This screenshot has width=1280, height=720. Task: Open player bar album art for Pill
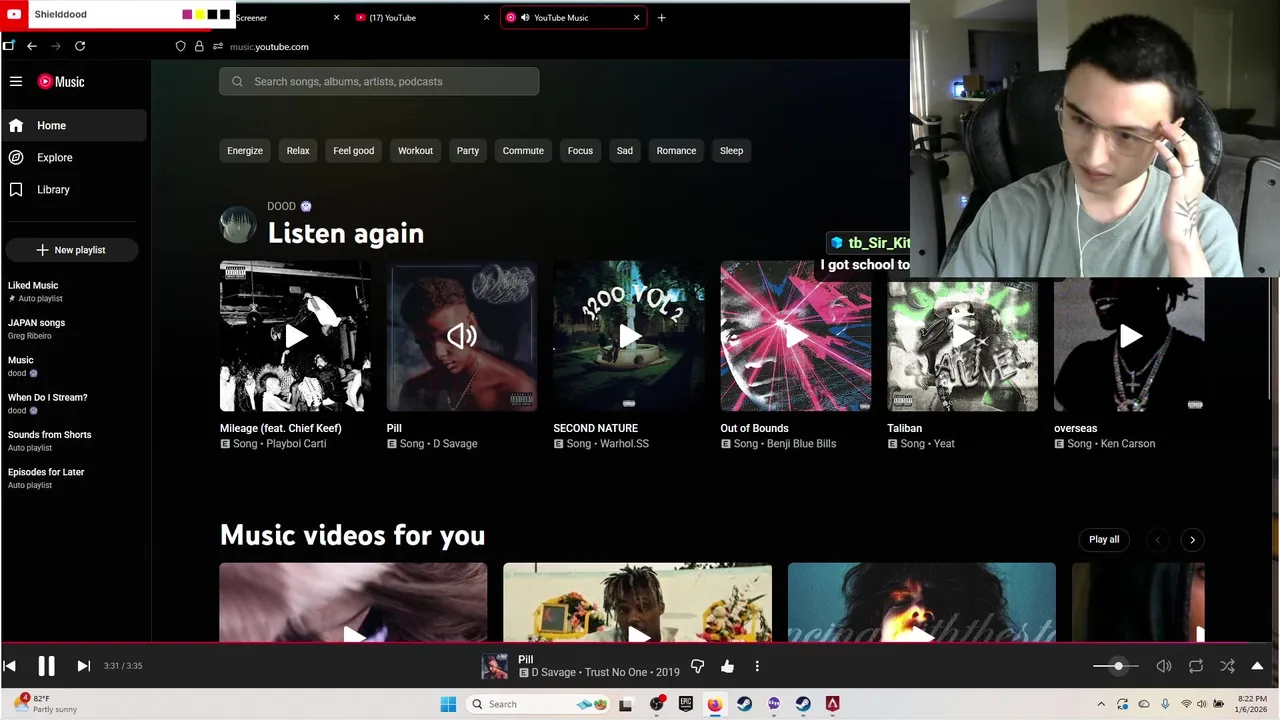pos(494,666)
